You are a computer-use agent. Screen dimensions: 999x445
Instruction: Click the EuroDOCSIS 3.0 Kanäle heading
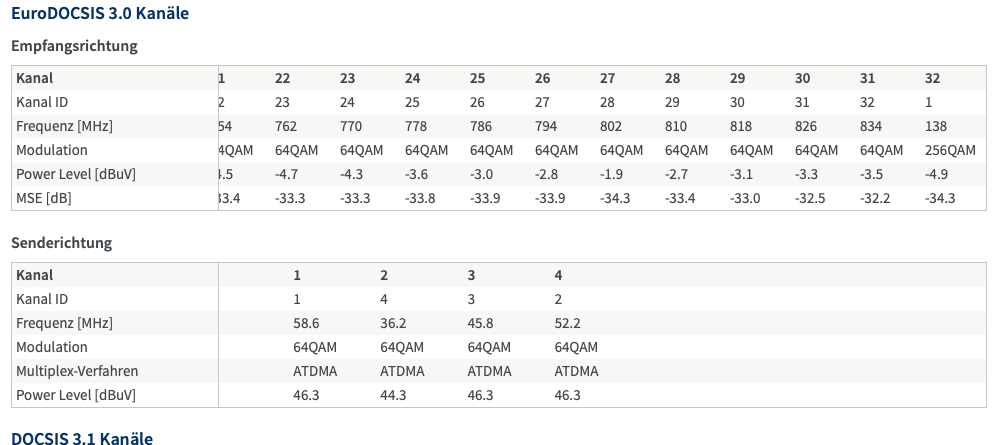[x=99, y=14]
